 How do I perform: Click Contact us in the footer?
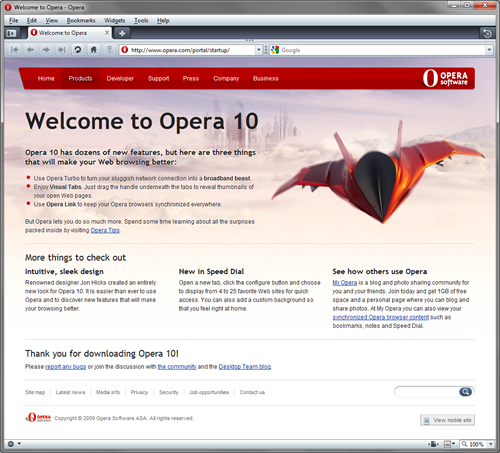pos(252,392)
